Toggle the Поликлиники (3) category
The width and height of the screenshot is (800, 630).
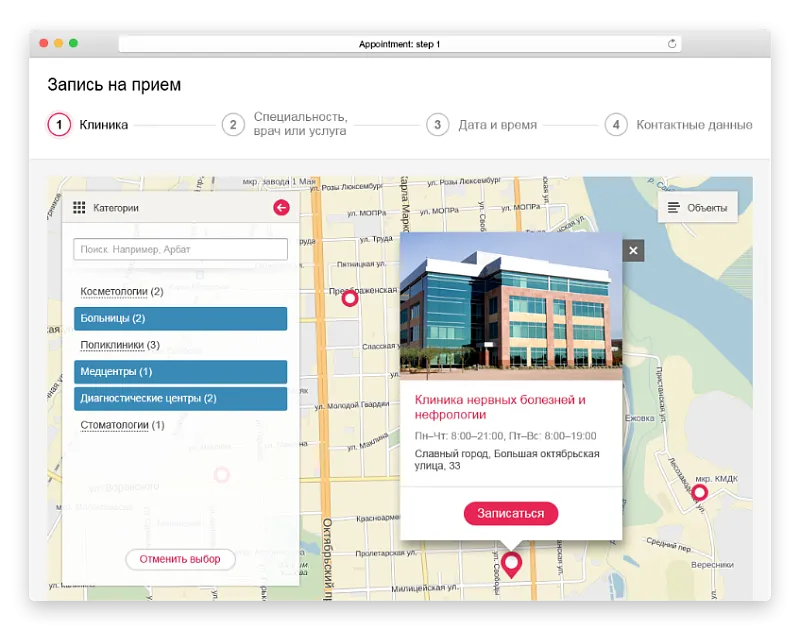coord(120,345)
